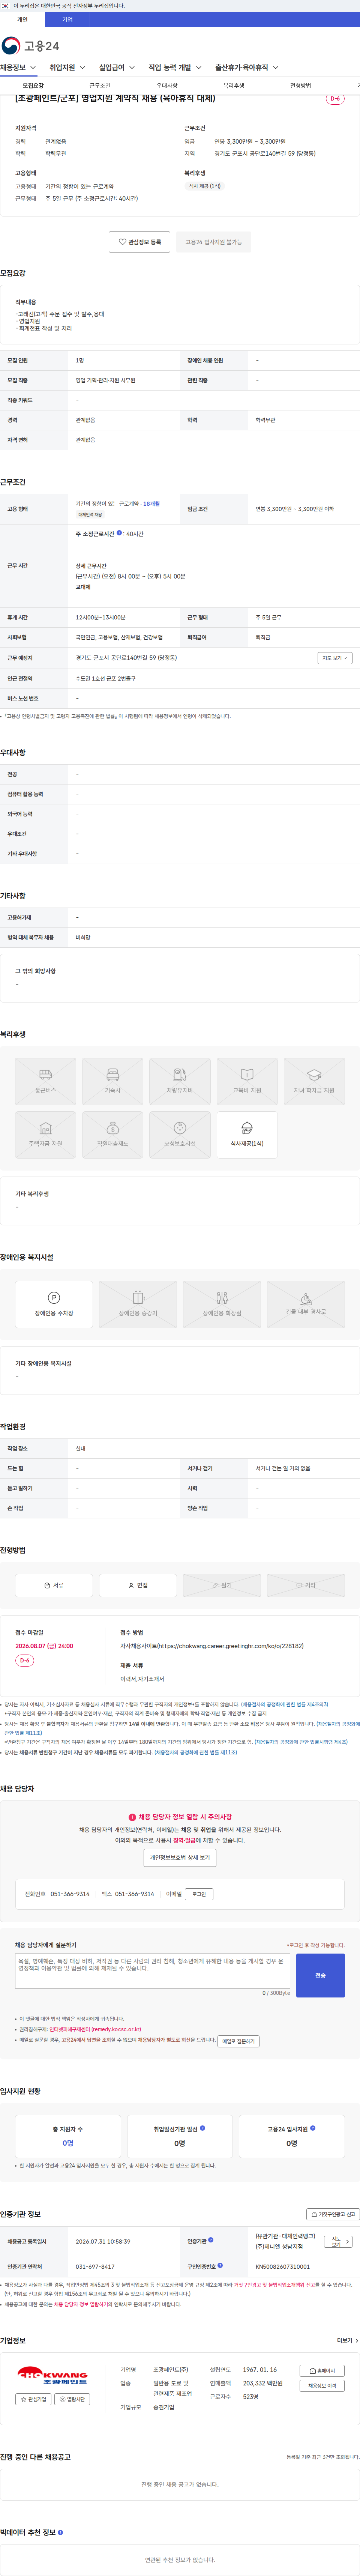
Task: Click the Chokwang company logo
Action: click(53, 2376)
